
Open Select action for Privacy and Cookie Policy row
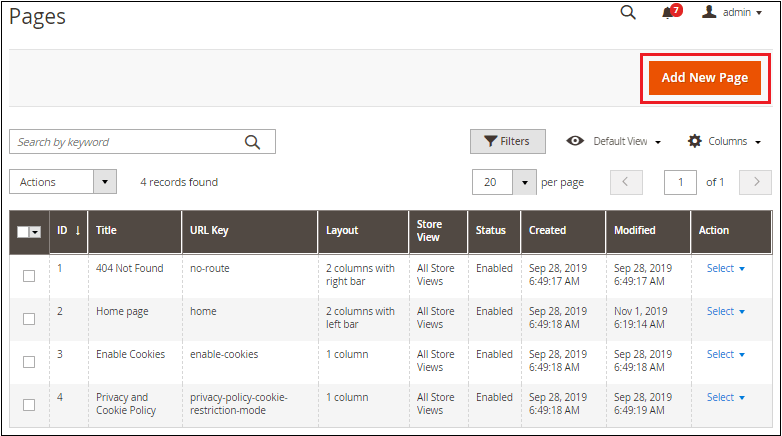coord(726,398)
